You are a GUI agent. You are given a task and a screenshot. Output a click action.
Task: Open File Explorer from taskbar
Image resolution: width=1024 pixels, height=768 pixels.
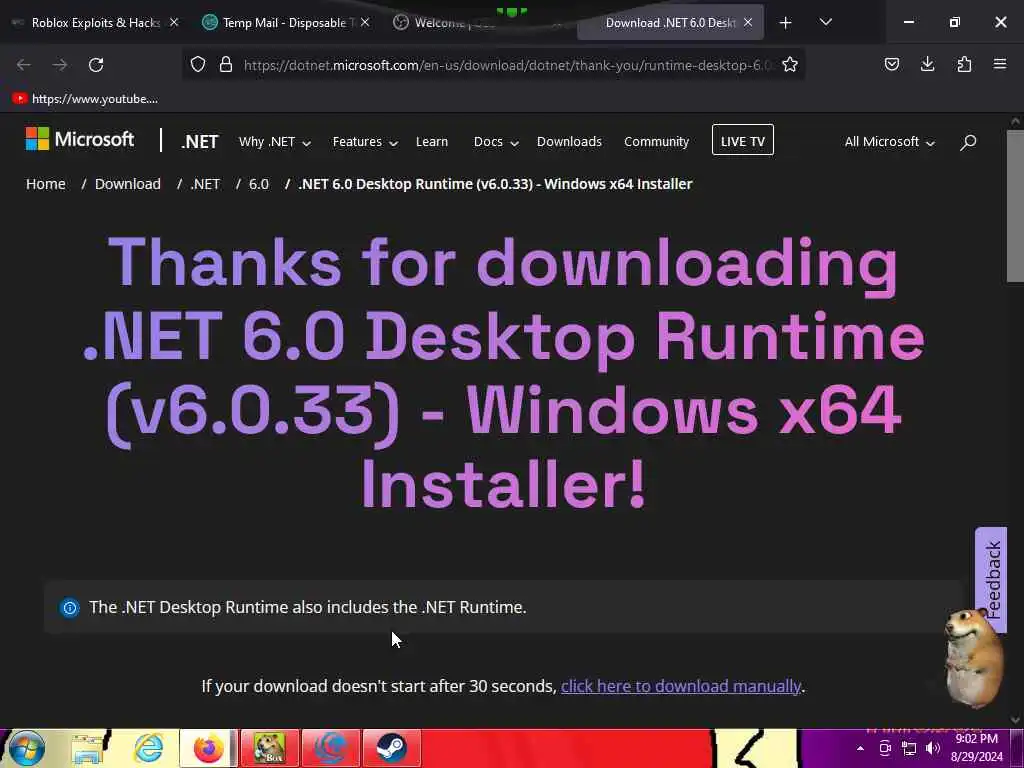tap(88, 748)
